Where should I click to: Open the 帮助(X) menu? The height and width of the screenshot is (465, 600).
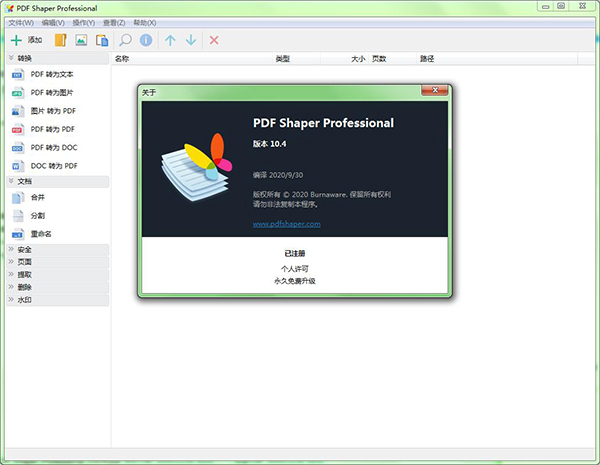tap(145, 23)
